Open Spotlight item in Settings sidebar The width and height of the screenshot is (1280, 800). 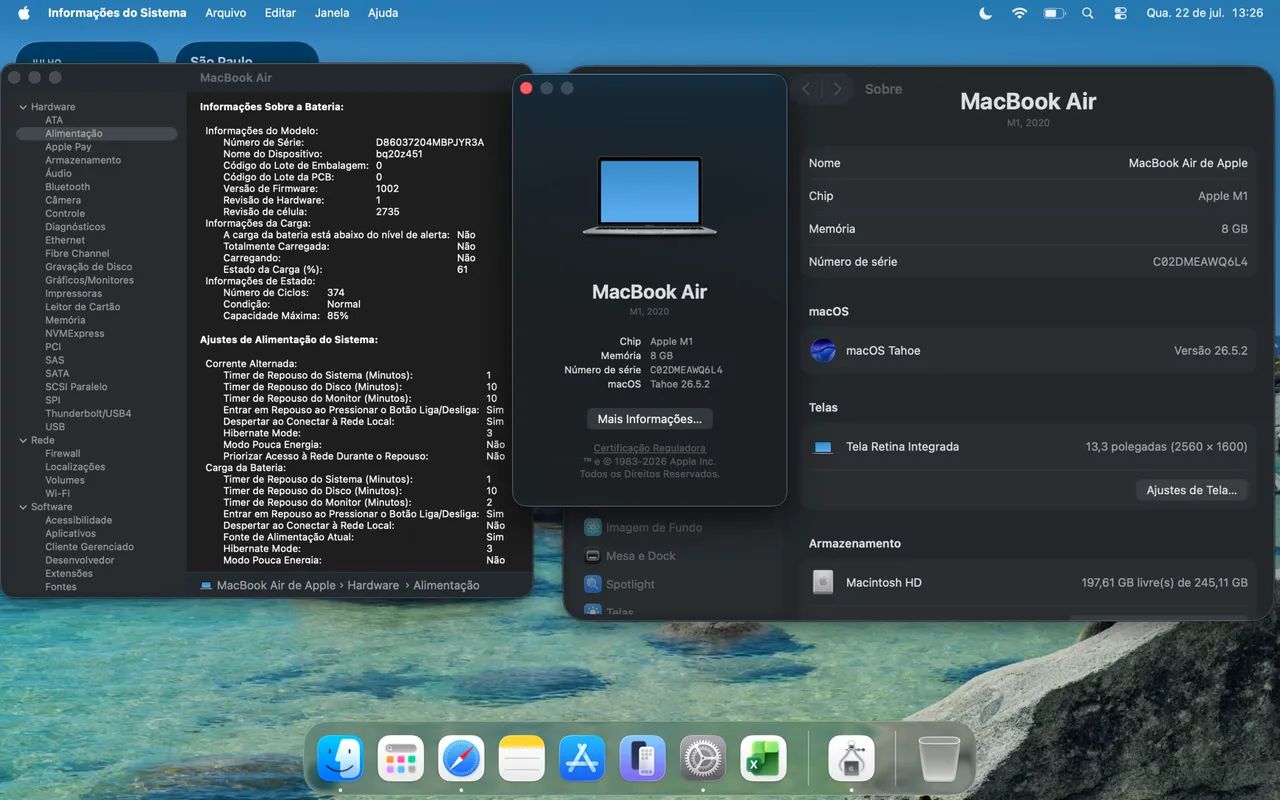coord(630,584)
